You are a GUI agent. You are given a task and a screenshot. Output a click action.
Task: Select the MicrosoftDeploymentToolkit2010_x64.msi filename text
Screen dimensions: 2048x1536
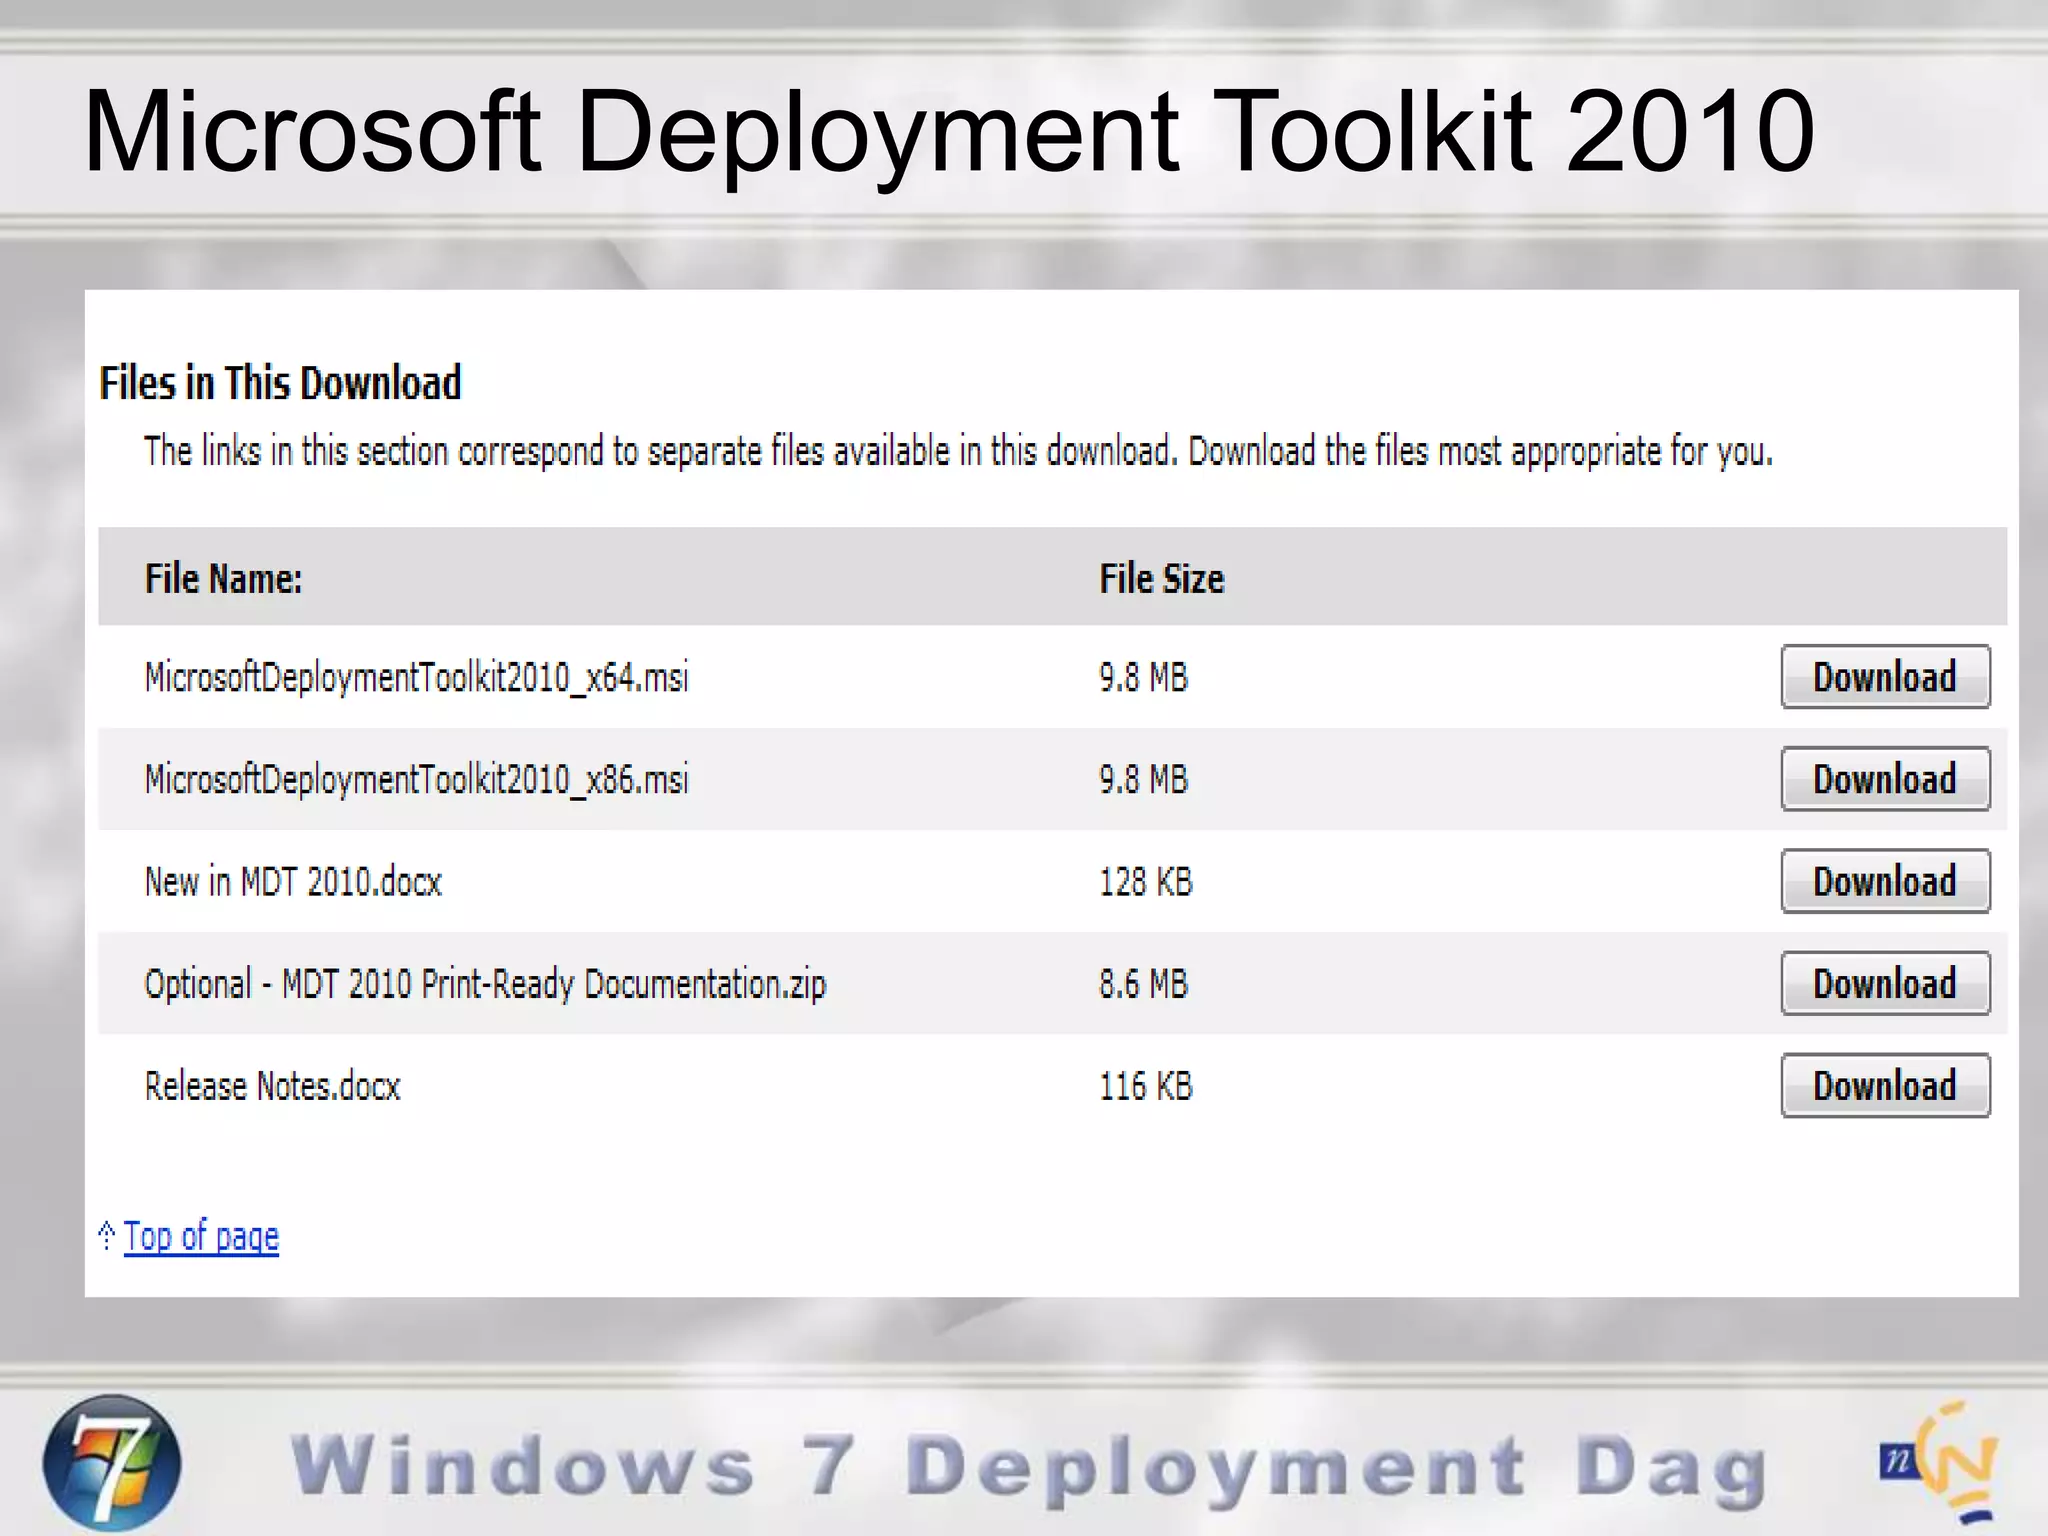coord(416,678)
